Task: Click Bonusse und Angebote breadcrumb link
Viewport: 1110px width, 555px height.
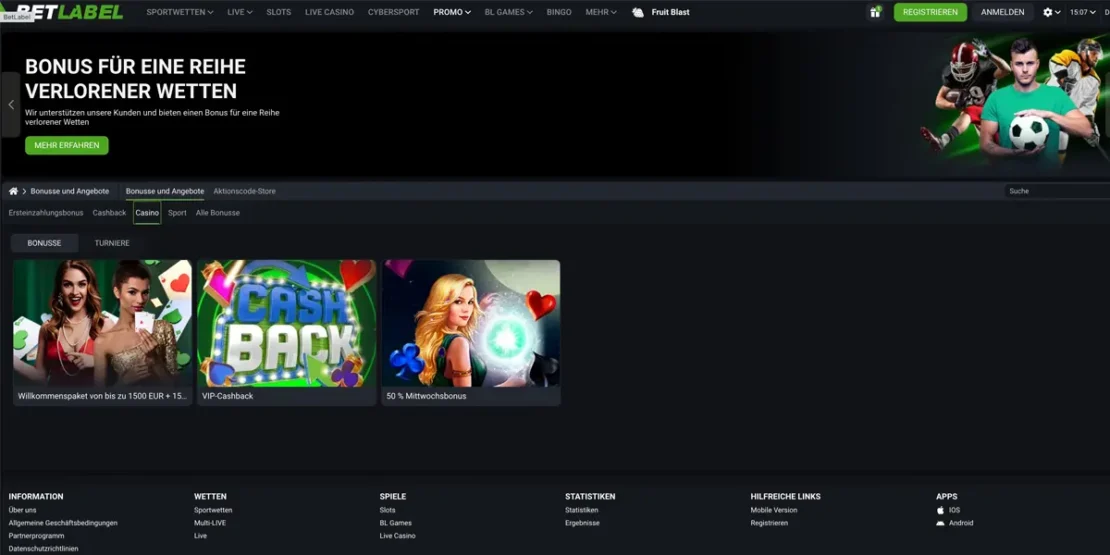Action: (69, 191)
